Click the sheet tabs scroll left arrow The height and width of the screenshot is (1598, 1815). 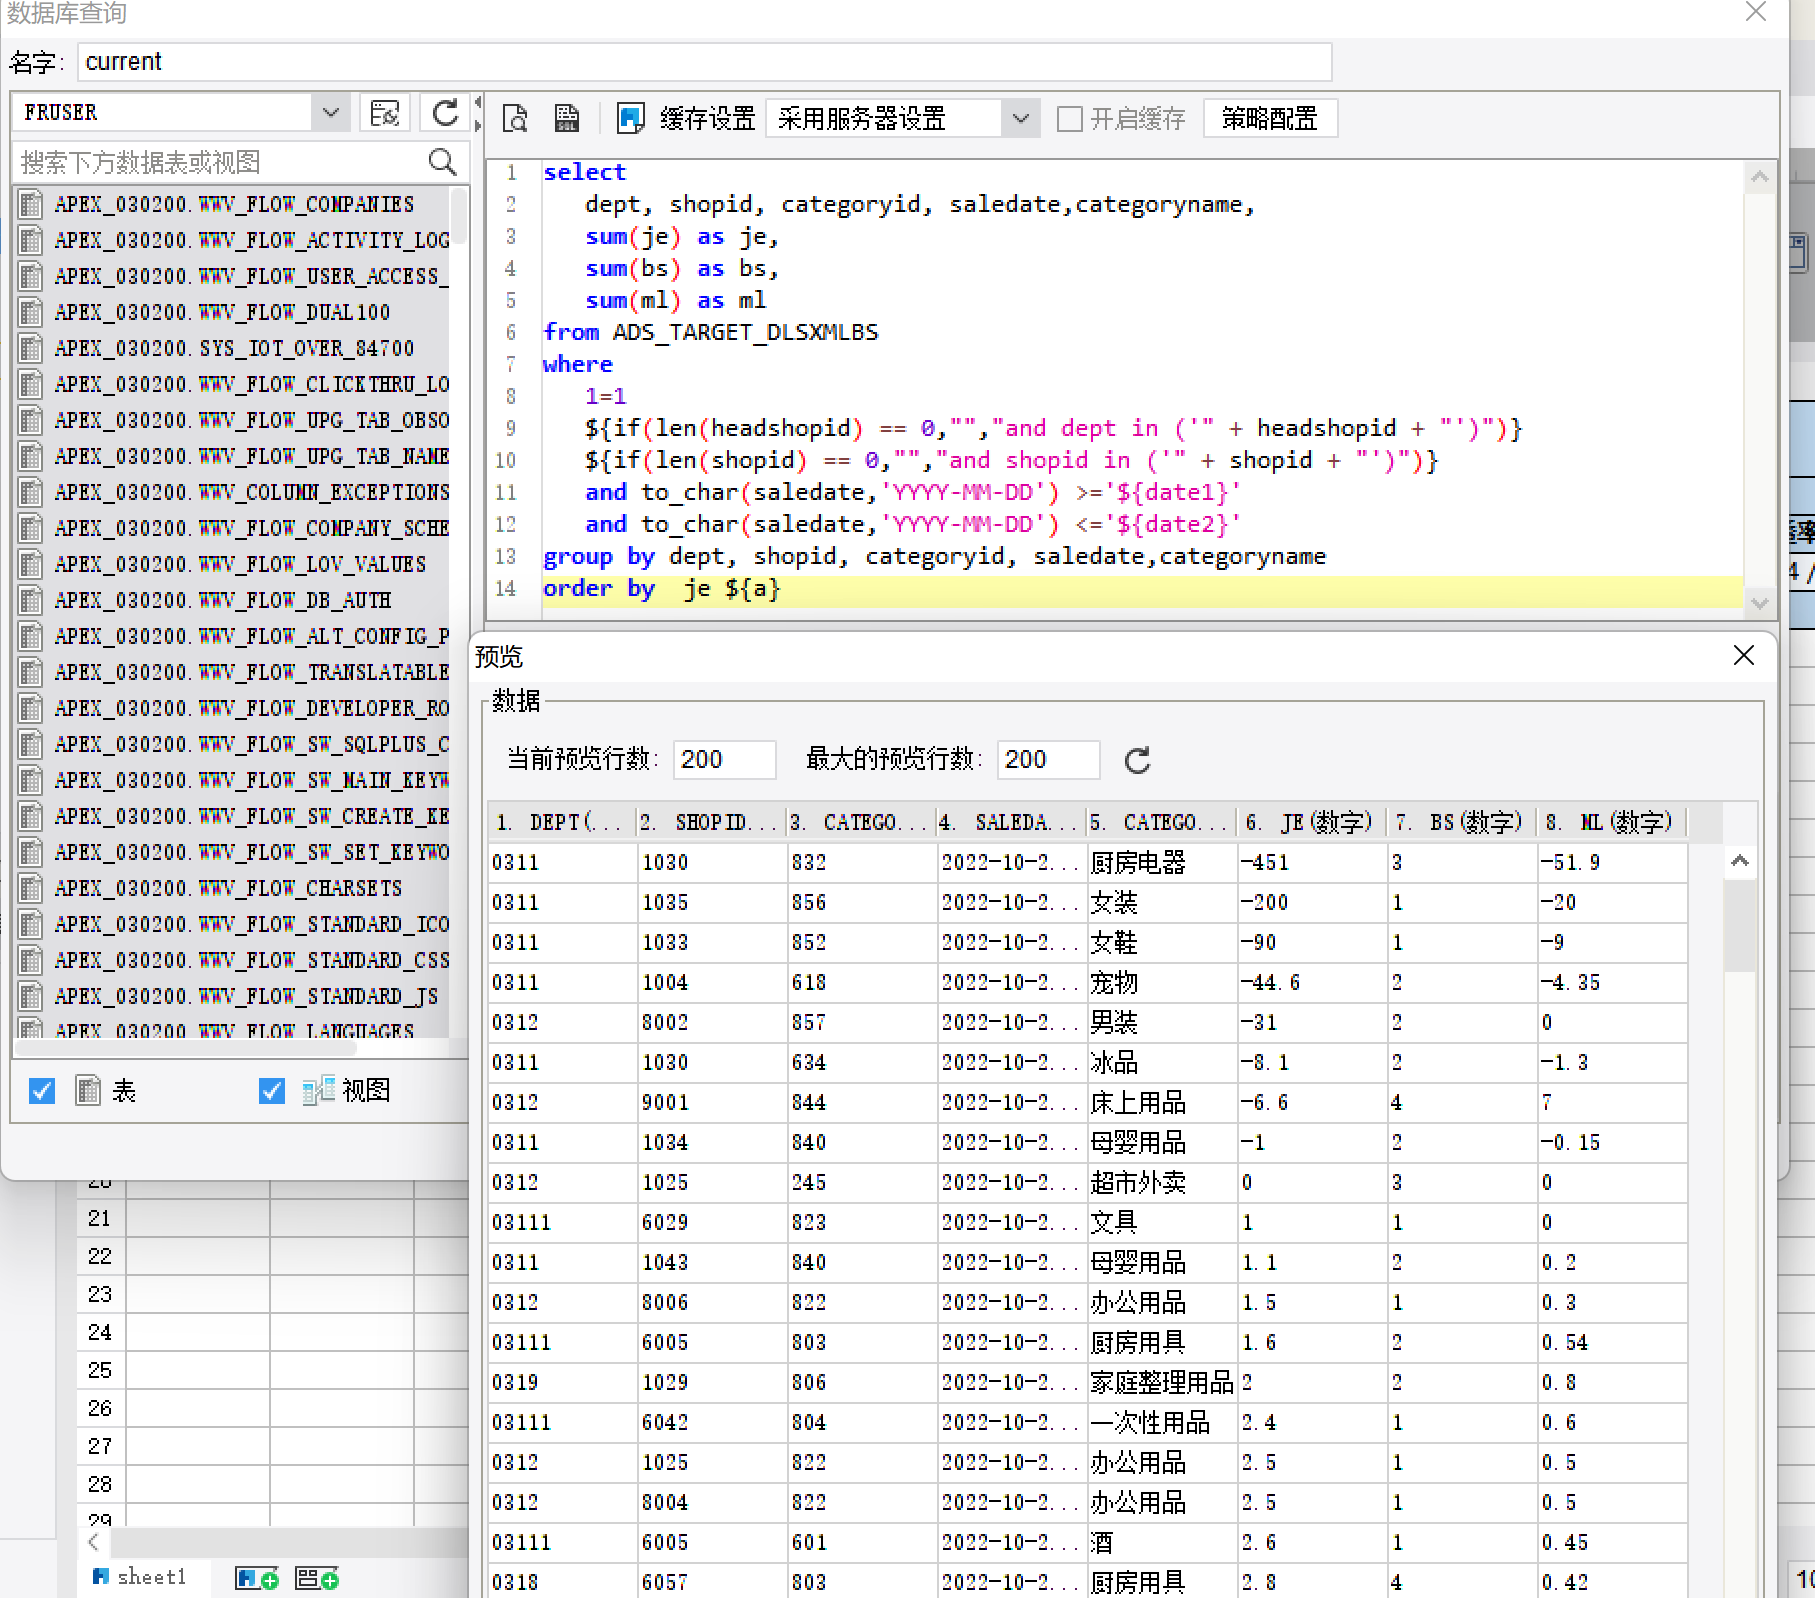[94, 1542]
